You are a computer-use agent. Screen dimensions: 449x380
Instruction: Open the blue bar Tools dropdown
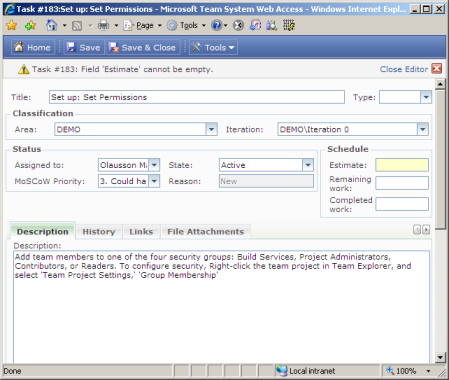(213, 47)
